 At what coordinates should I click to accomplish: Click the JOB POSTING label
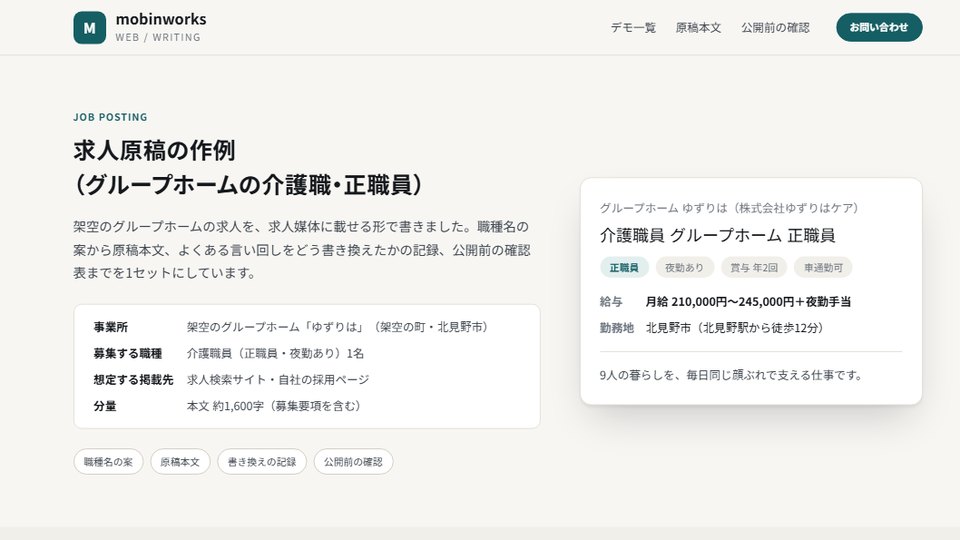[110, 117]
